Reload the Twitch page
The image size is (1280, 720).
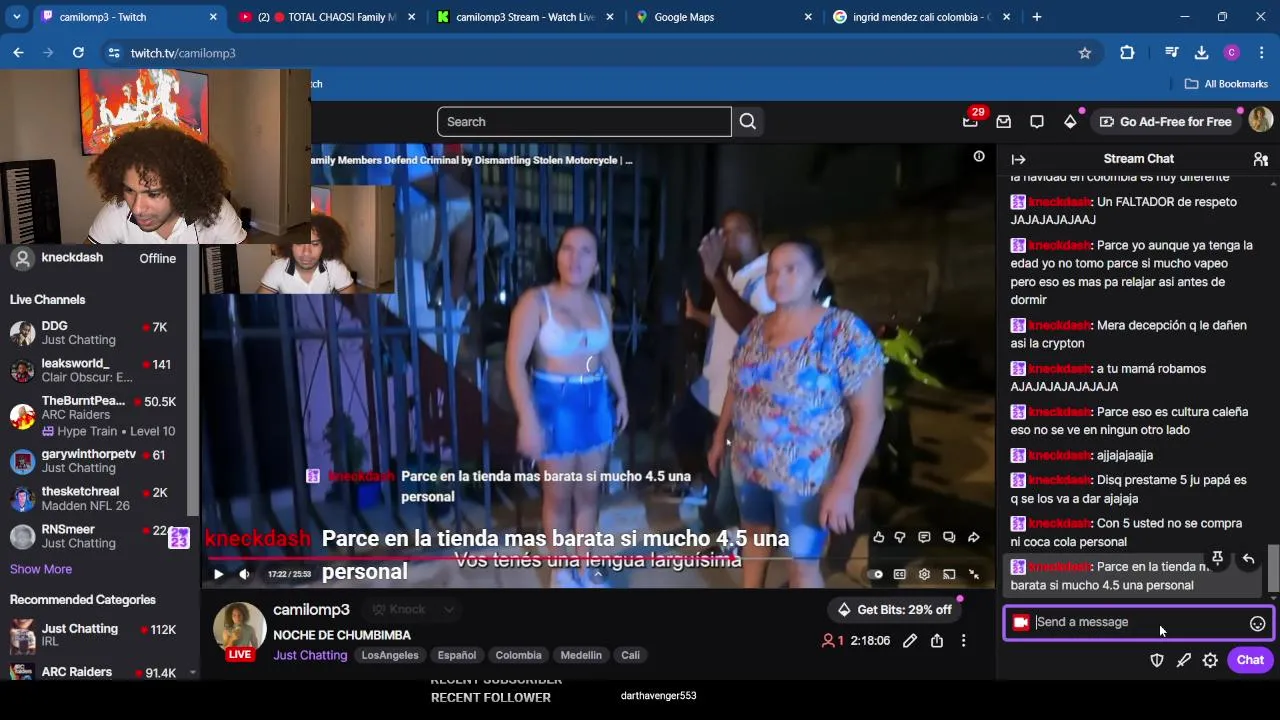pyautogui.click(x=78, y=53)
